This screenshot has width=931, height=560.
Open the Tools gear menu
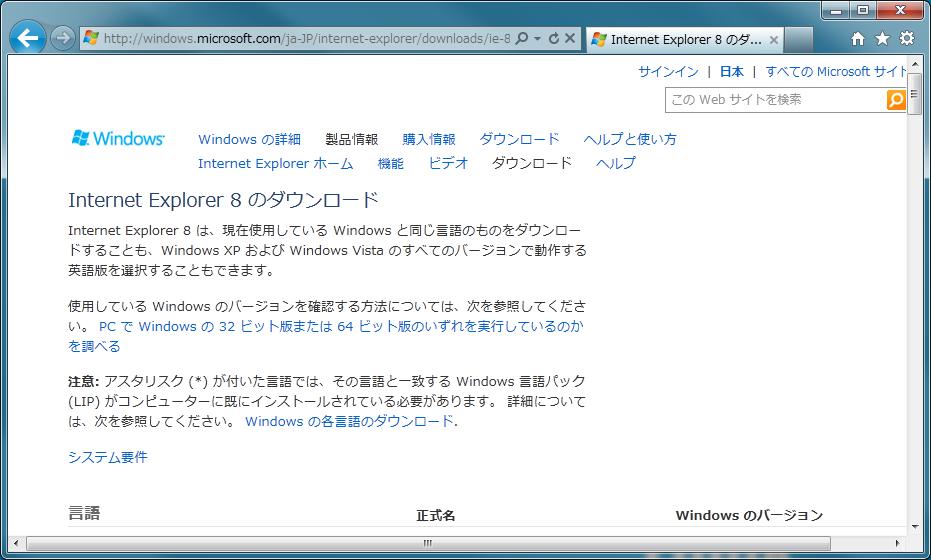(907, 39)
